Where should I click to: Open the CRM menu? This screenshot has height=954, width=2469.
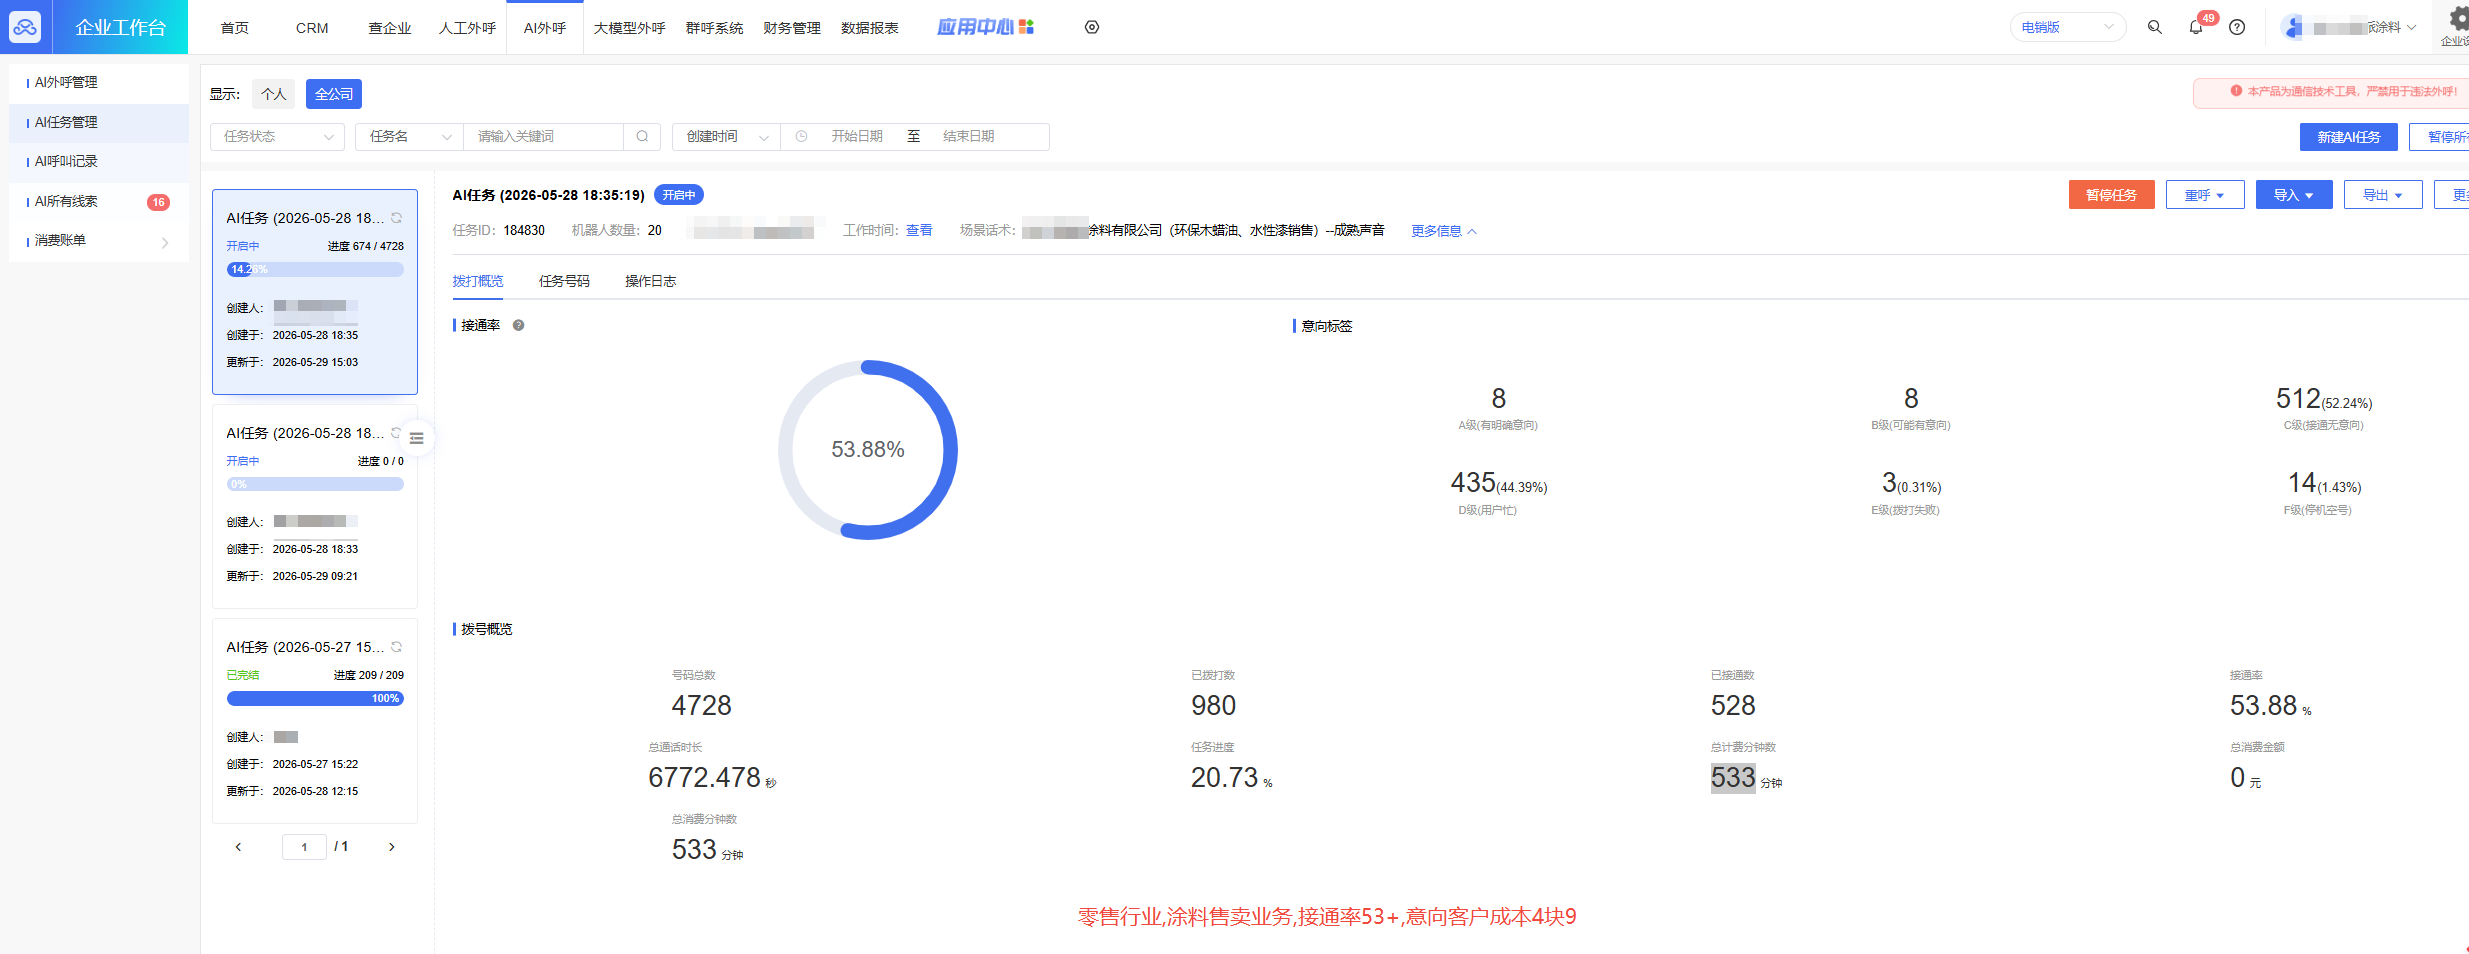coord(312,28)
